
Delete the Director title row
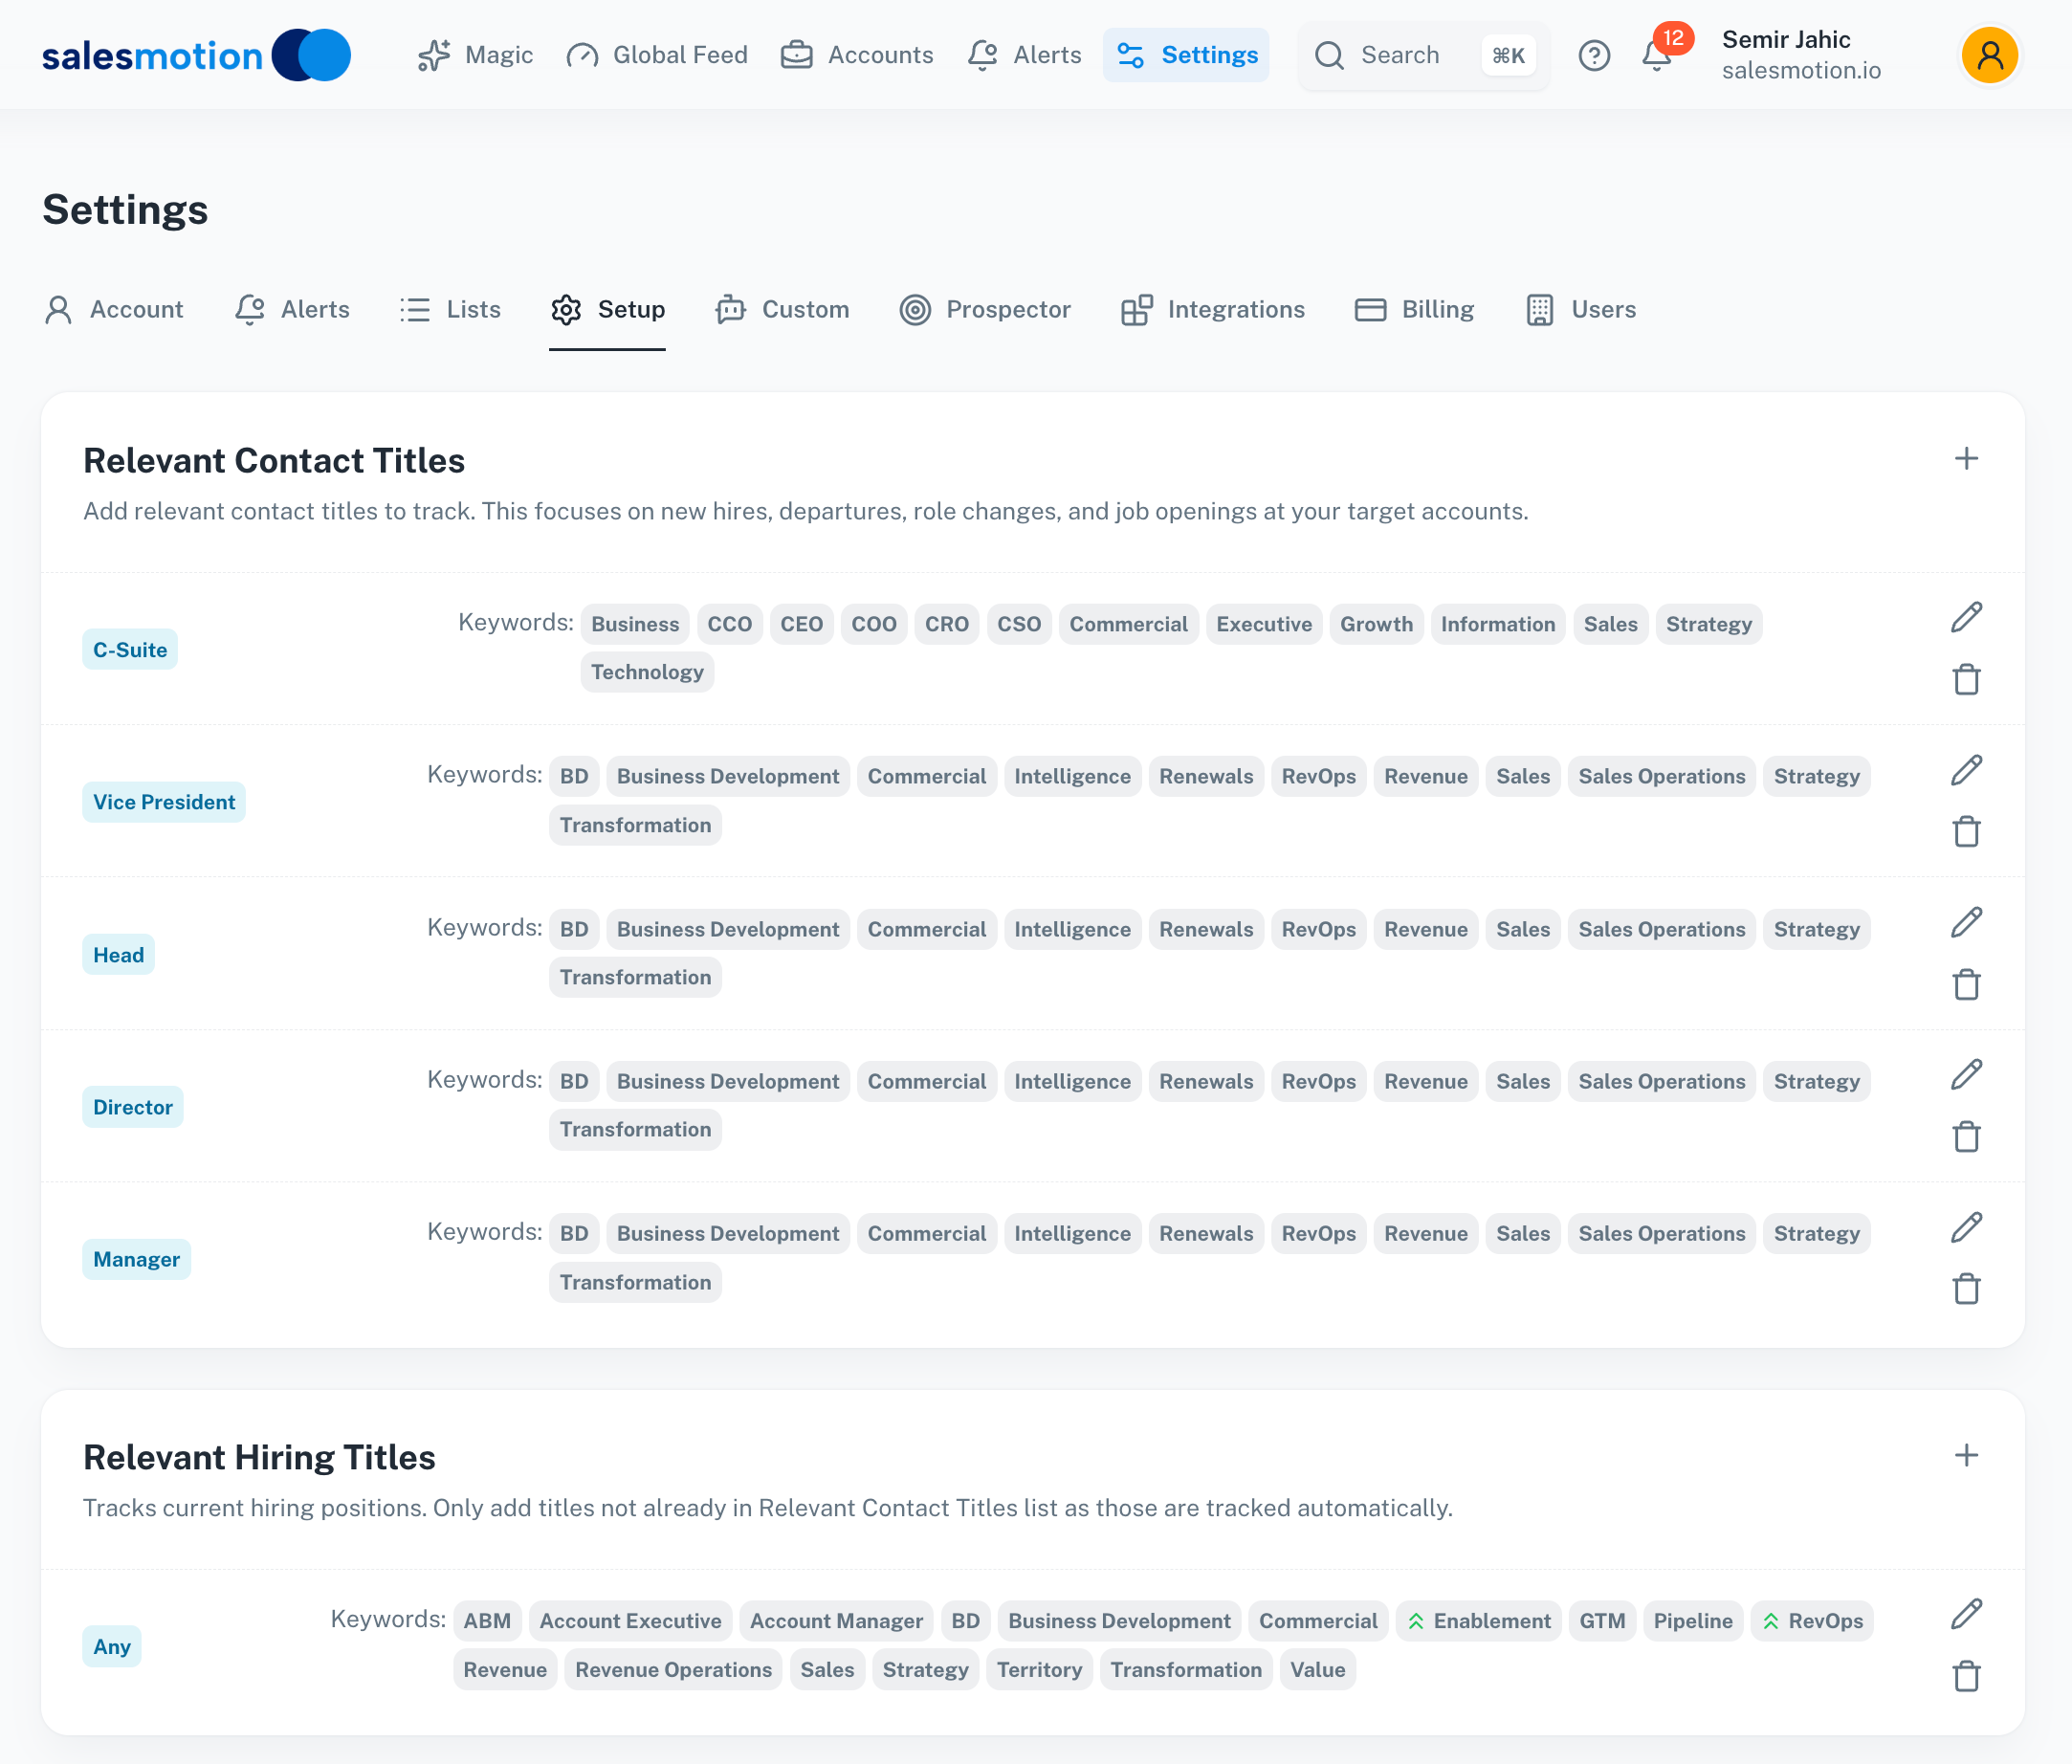pyautogui.click(x=1965, y=1137)
